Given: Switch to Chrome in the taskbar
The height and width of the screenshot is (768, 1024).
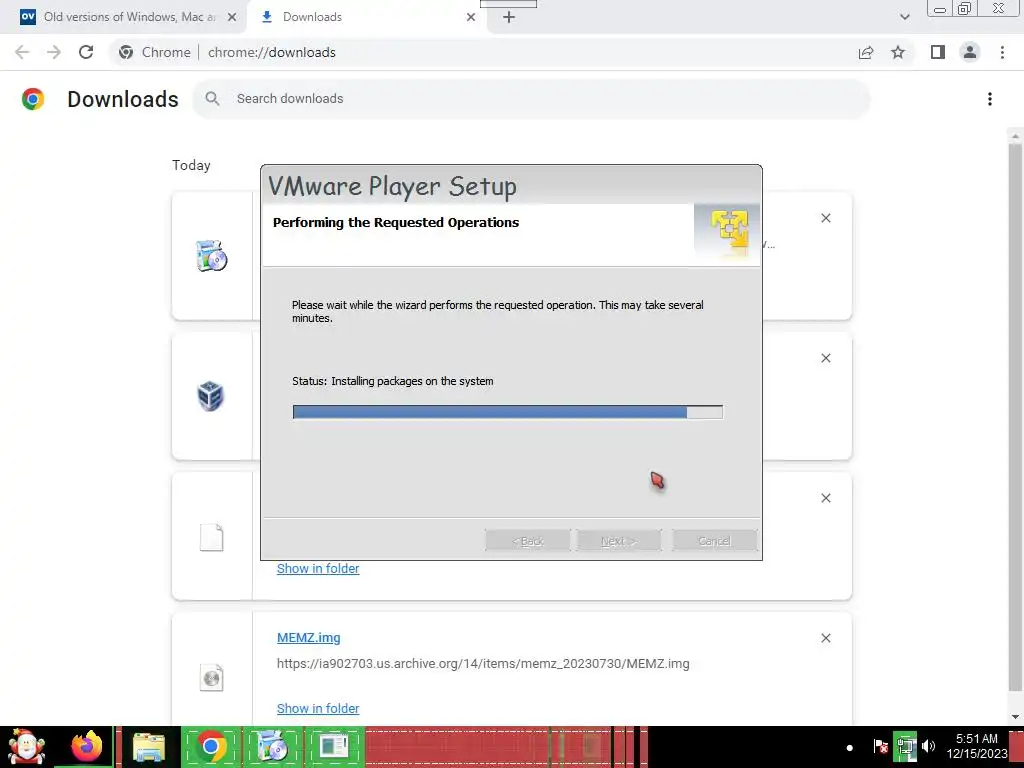Looking at the screenshot, I should (x=210, y=747).
